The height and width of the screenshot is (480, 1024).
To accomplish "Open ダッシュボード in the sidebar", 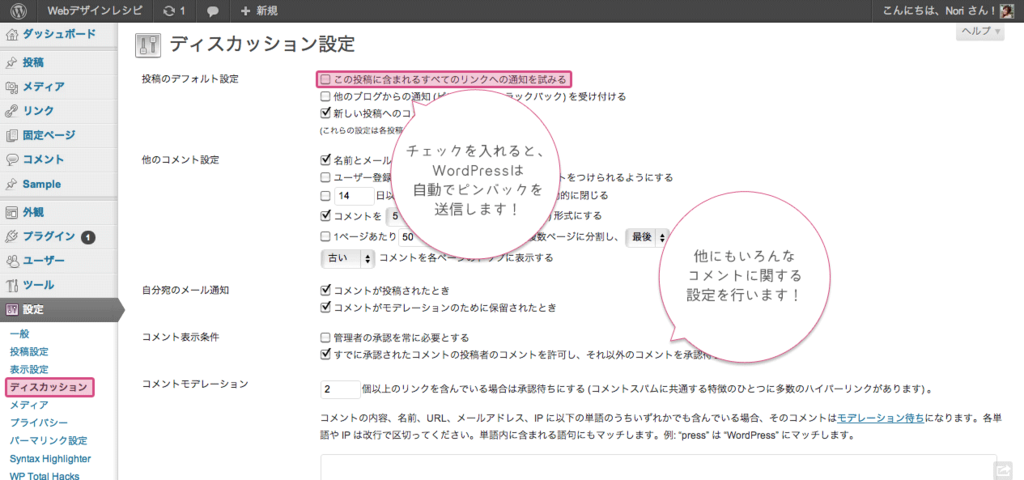I will (x=59, y=35).
